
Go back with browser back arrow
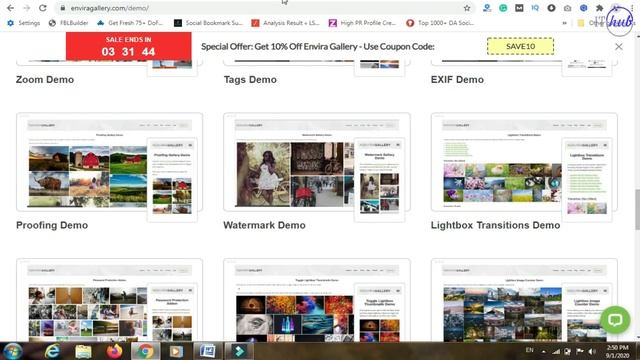point(11,8)
